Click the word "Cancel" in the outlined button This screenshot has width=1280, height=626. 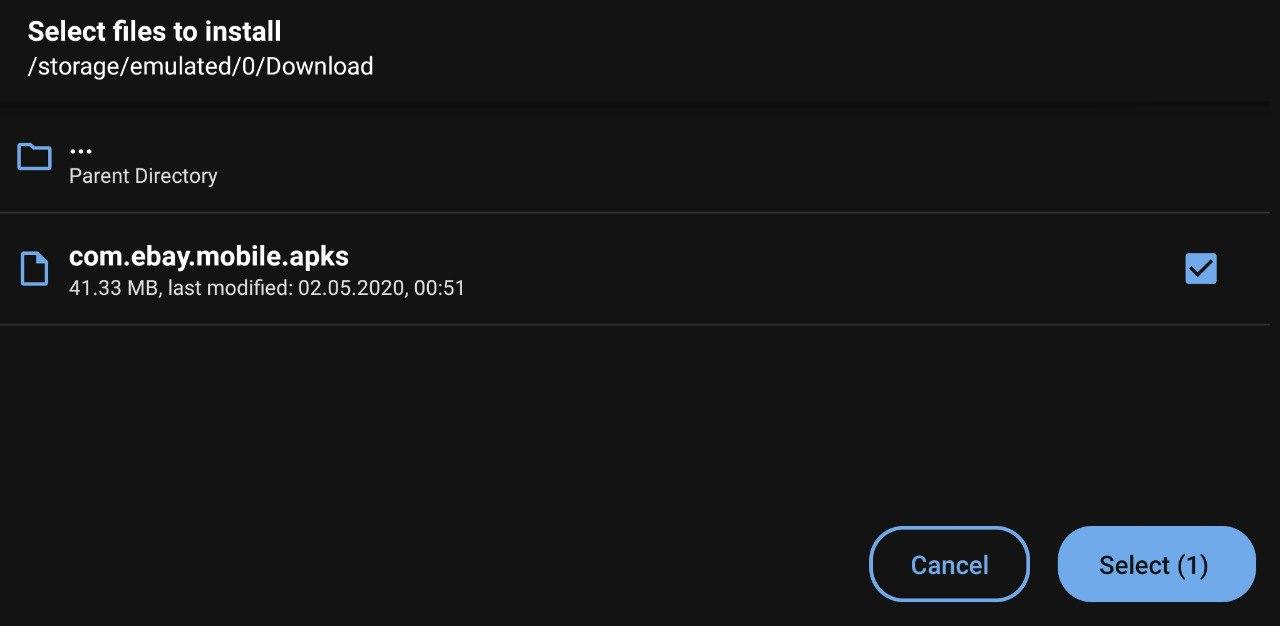click(x=949, y=565)
